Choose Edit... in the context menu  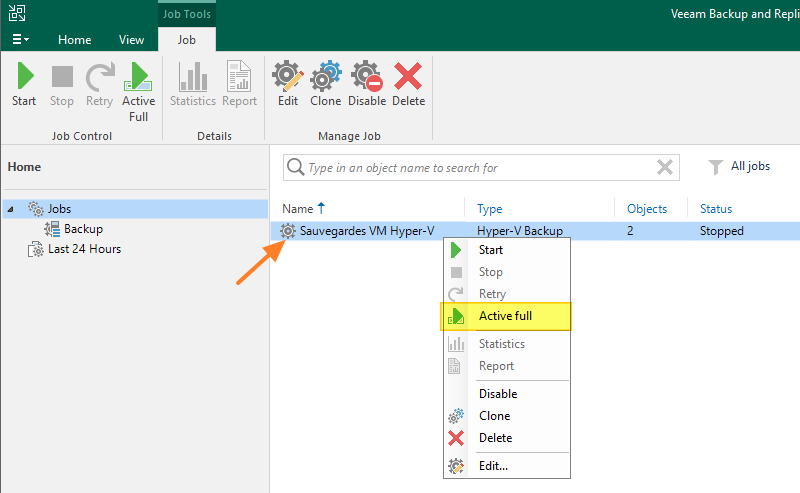pyautogui.click(x=507, y=466)
